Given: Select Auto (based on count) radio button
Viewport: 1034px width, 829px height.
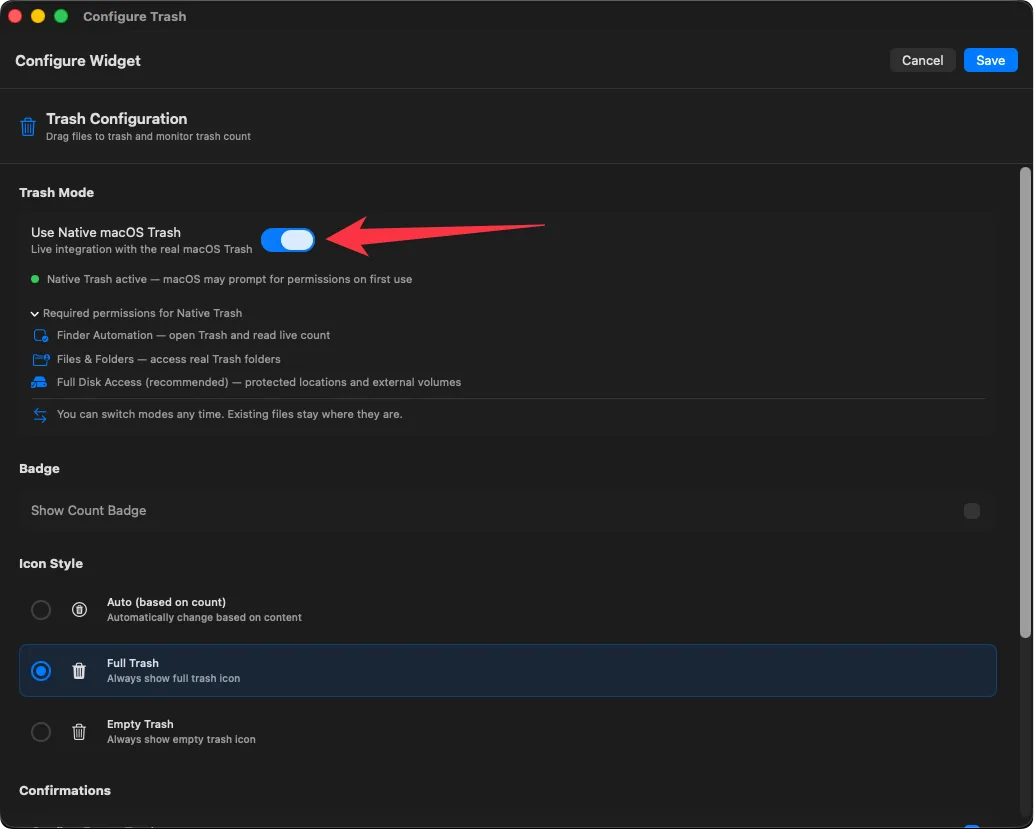Looking at the screenshot, I should click(x=41, y=609).
